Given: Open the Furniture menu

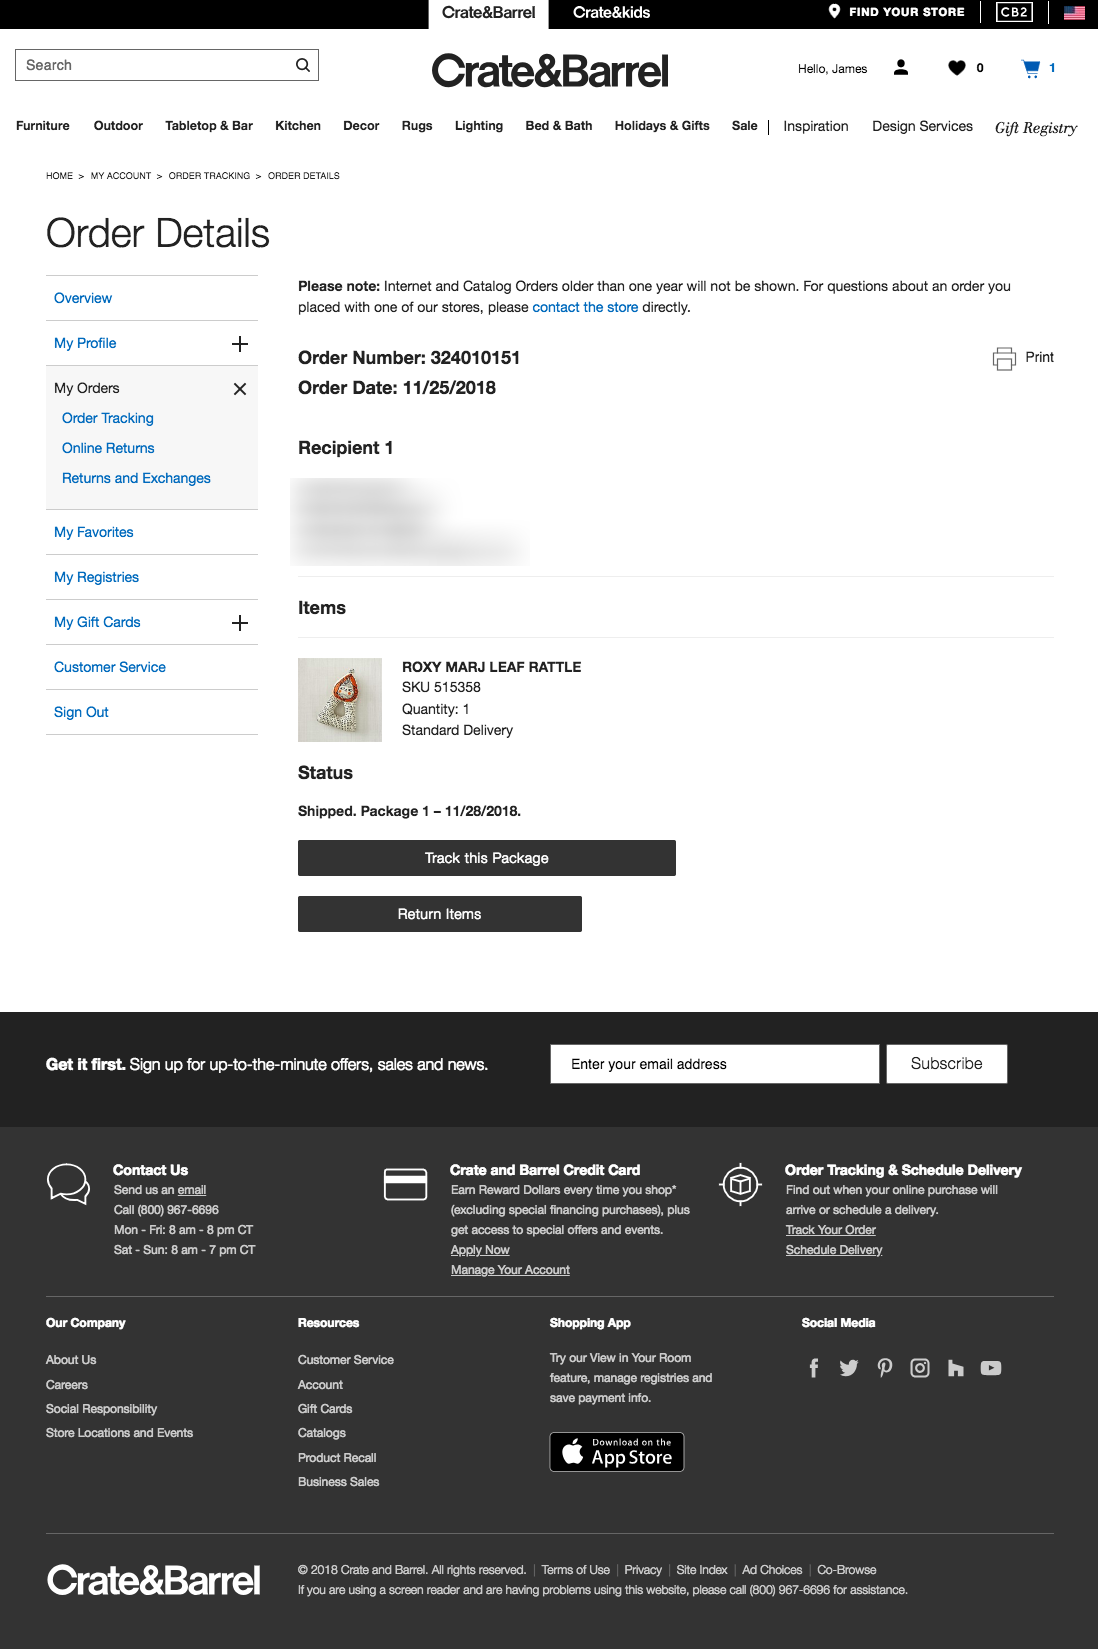Looking at the screenshot, I should 43,126.
